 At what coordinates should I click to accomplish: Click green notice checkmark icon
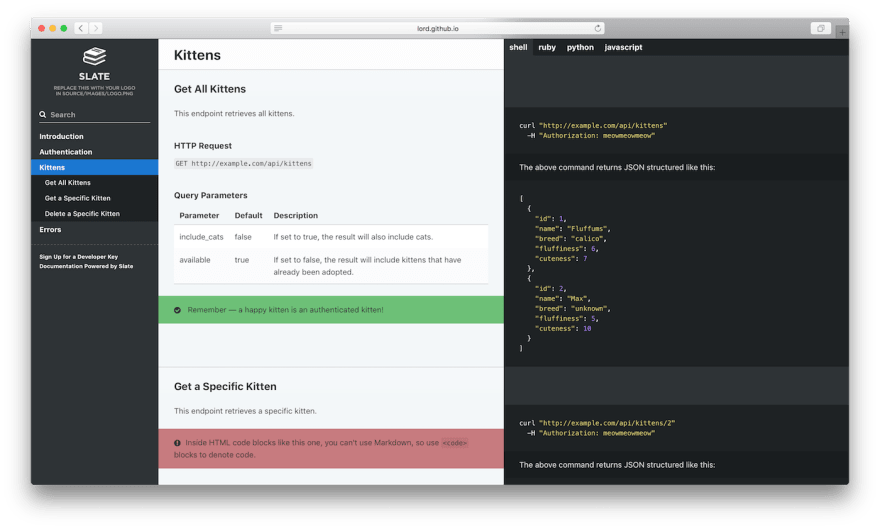point(177,310)
